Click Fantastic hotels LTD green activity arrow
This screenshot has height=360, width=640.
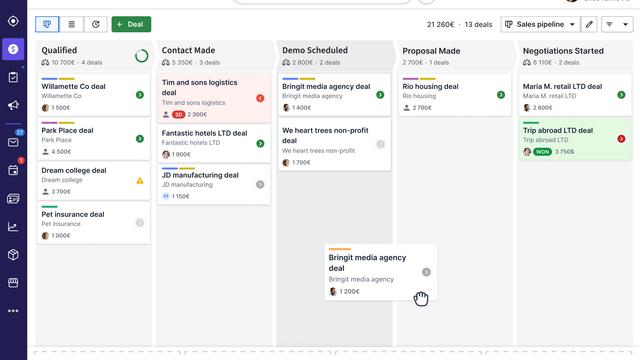[260, 143]
